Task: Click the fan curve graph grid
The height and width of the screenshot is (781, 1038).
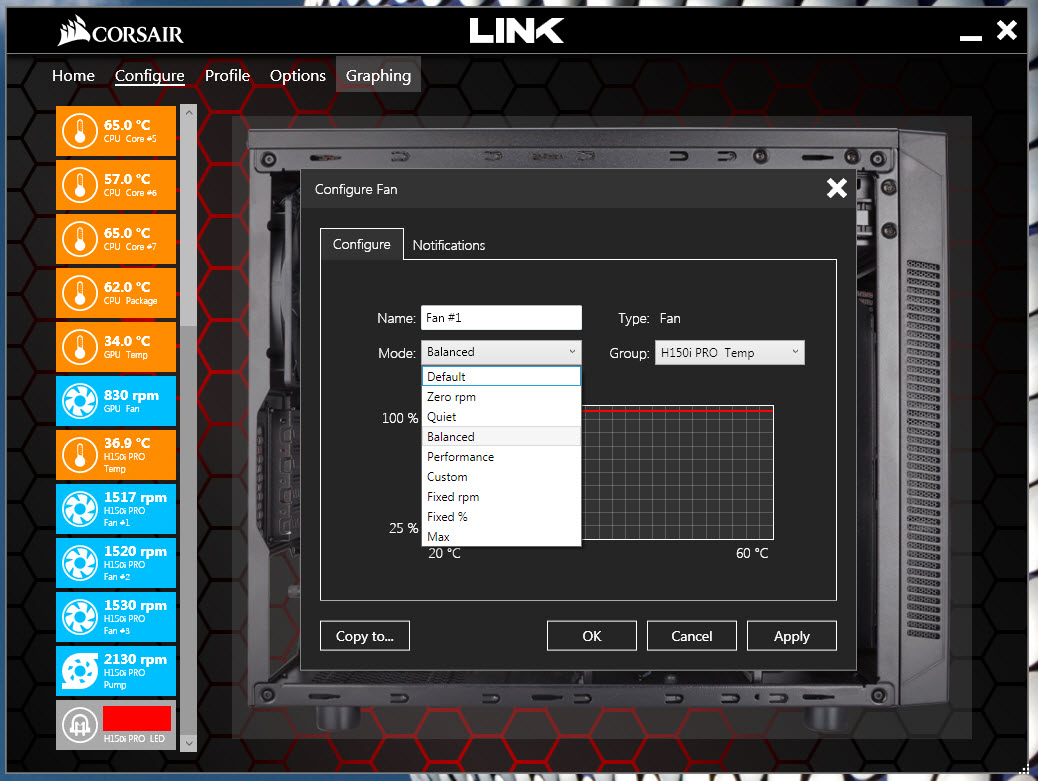Action: (677, 473)
